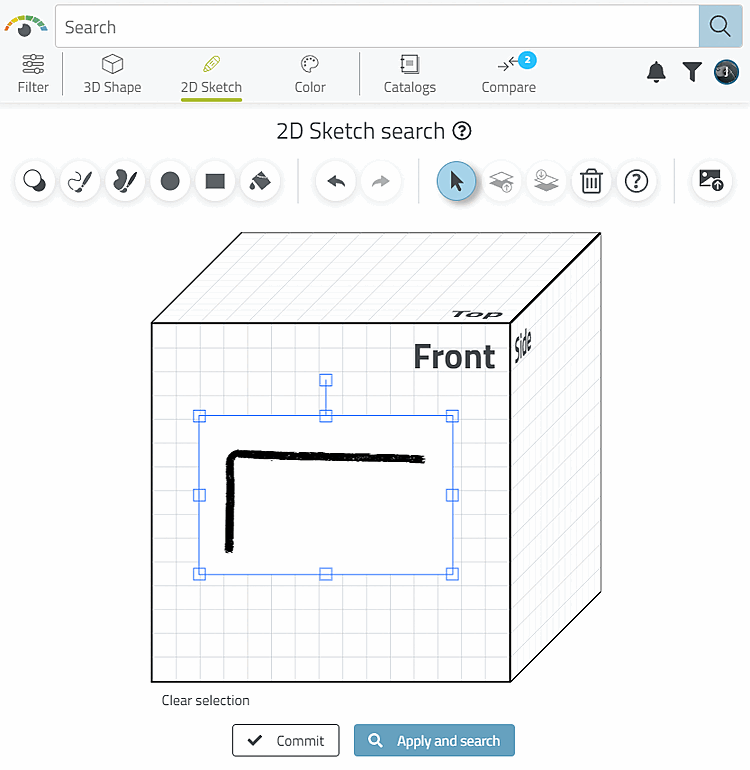This screenshot has width=750, height=770.
Task: Select the 2D Sketch tab
Action: [x=211, y=75]
